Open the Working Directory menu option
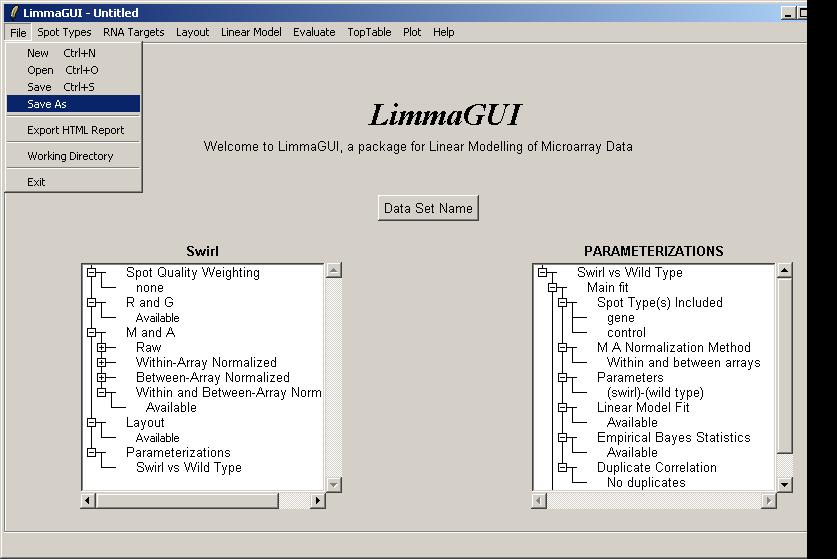The height and width of the screenshot is (559, 837). coord(70,156)
